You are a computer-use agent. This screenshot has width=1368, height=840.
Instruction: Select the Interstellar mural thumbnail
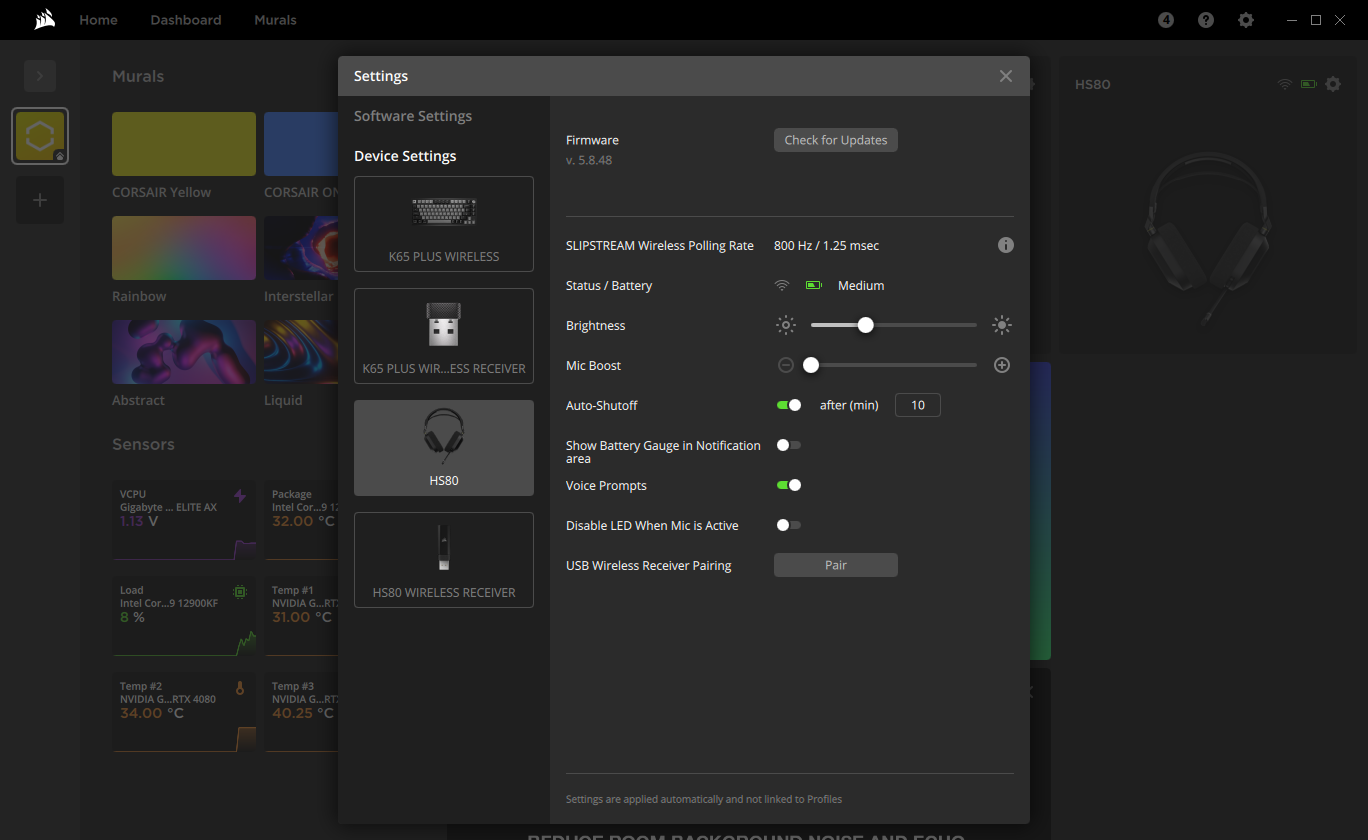point(301,248)
